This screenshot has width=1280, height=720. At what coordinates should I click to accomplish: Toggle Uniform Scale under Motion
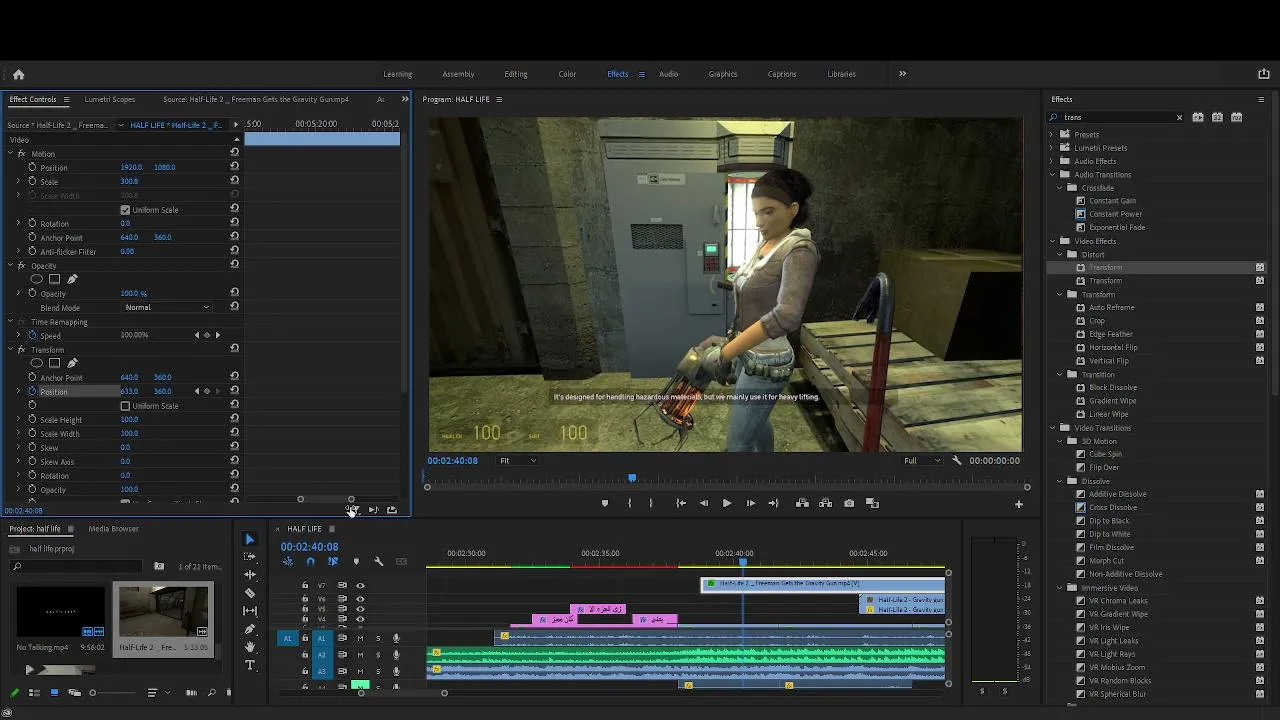pos(125,210)
